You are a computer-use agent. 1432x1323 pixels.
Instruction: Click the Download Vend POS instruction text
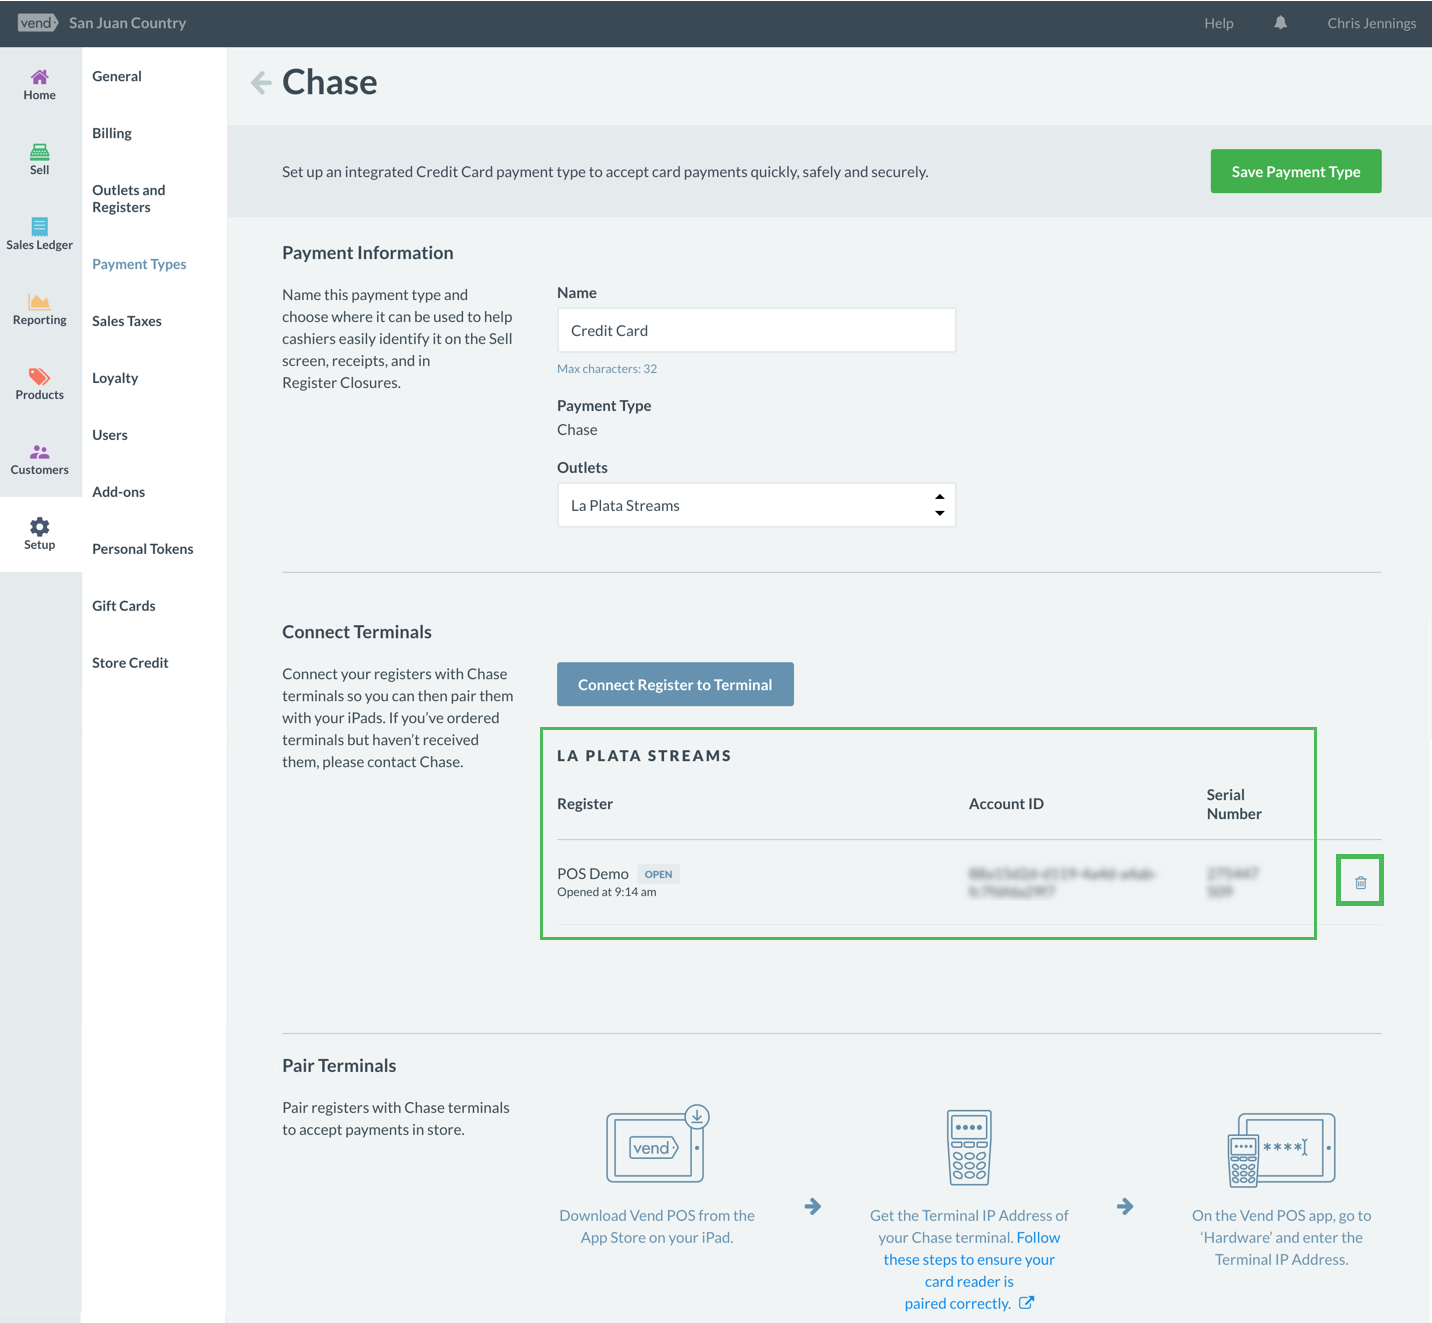657,1226
